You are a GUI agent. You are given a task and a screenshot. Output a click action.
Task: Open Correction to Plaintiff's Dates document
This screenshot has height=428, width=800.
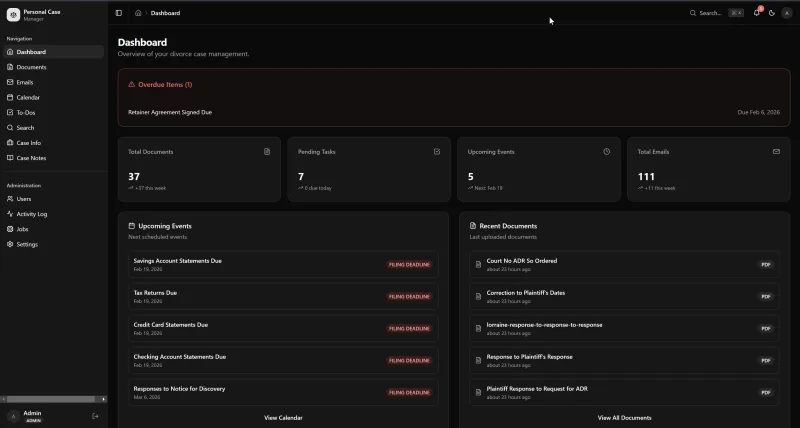tap(624, 296)
